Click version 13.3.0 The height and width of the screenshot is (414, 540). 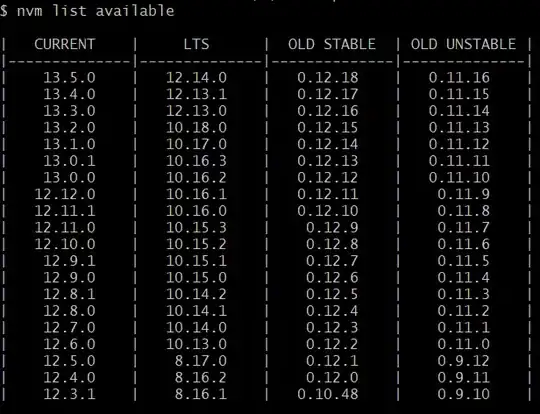[69, 111]
